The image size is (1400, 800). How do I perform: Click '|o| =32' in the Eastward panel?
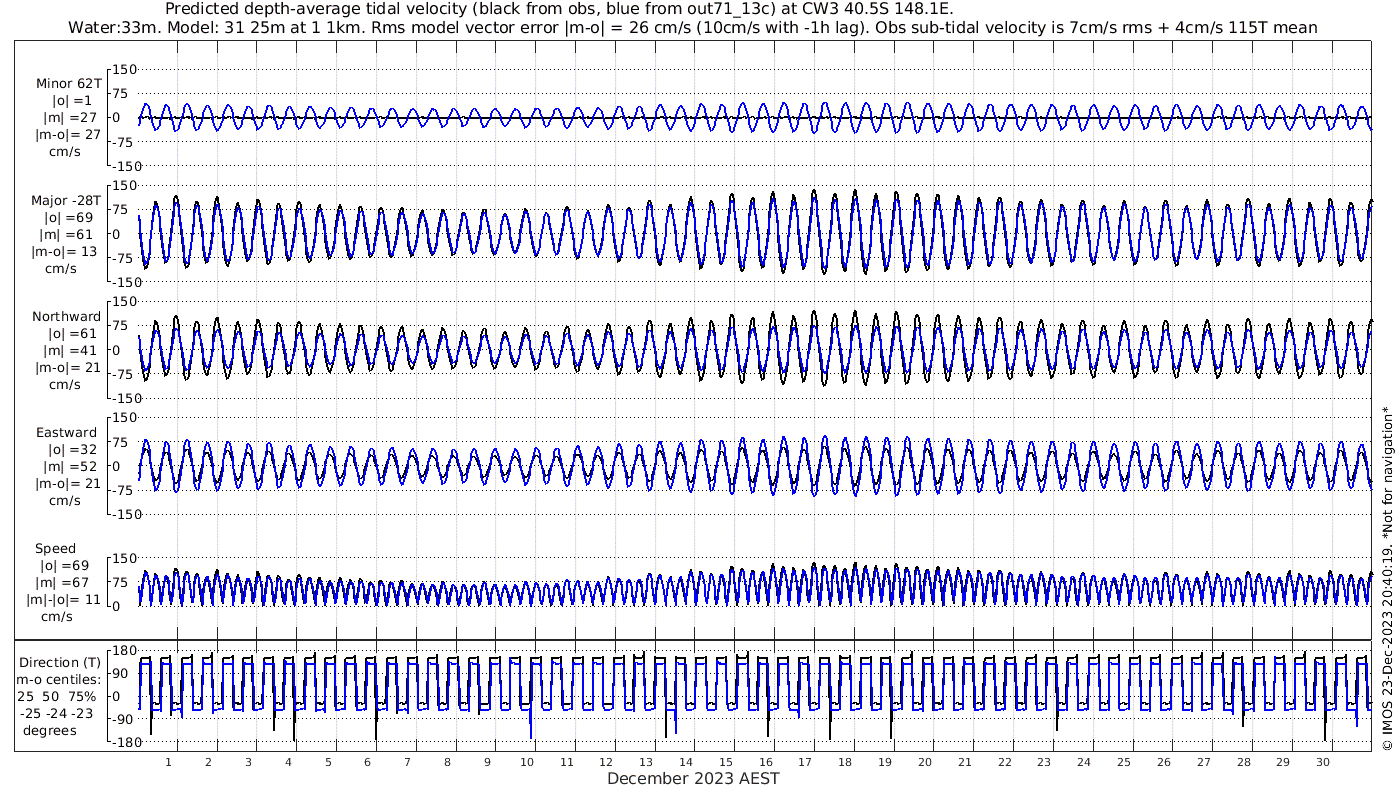pyautogui.click(x=73, y=449)
